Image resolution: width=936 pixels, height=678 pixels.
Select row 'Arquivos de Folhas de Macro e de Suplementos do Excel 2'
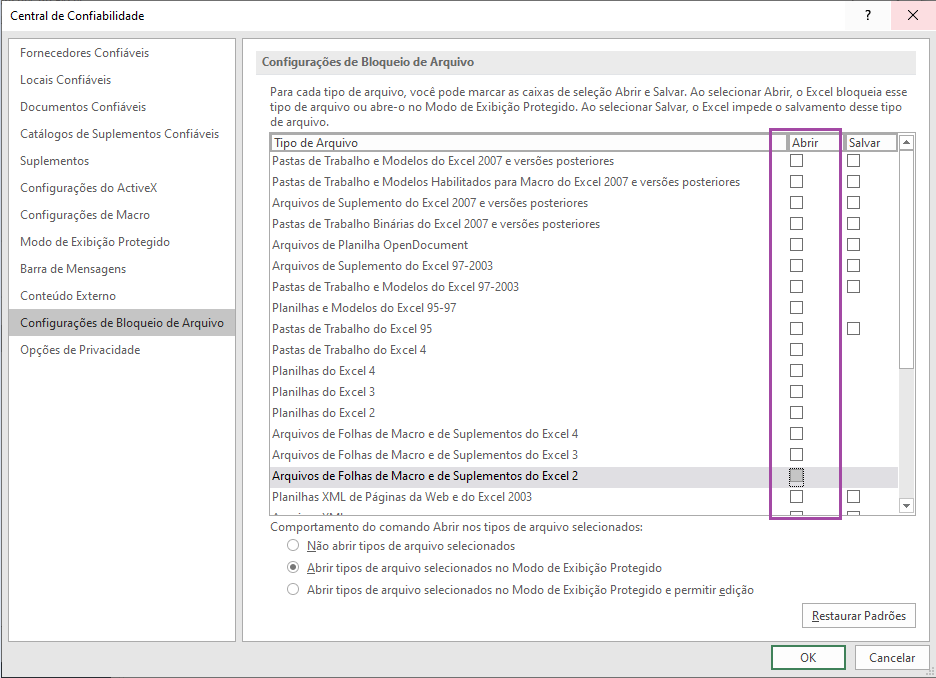[584, 476]
